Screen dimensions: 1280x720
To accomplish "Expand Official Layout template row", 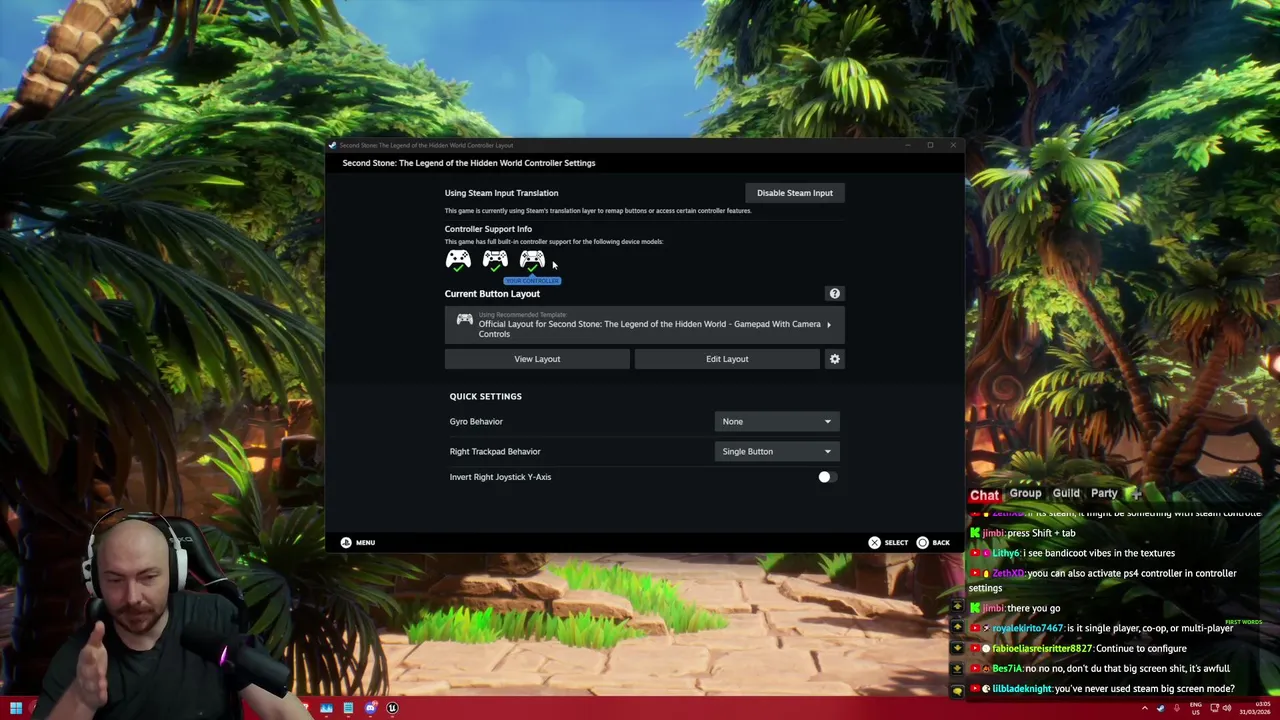I will tap(645, 325).
